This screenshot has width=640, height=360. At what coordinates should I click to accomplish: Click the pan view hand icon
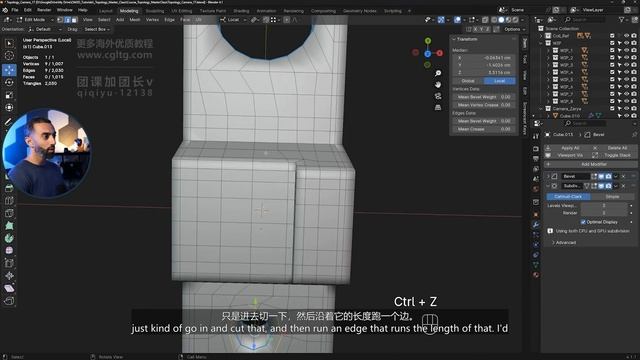click(x=438, y=85)
